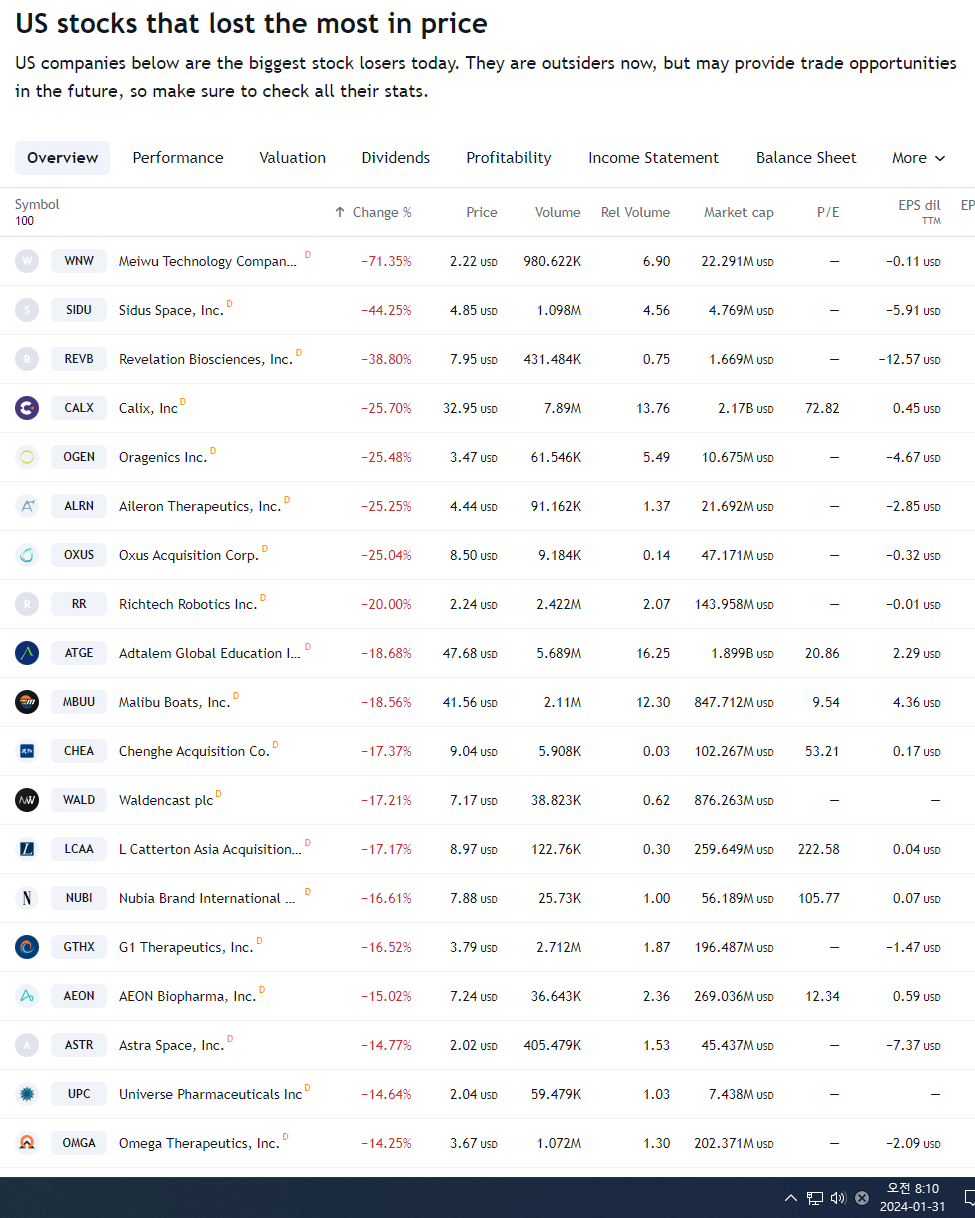Click the 32.95 USD price cell
This screenshot has height=1218, width=975.
(470, 408)
